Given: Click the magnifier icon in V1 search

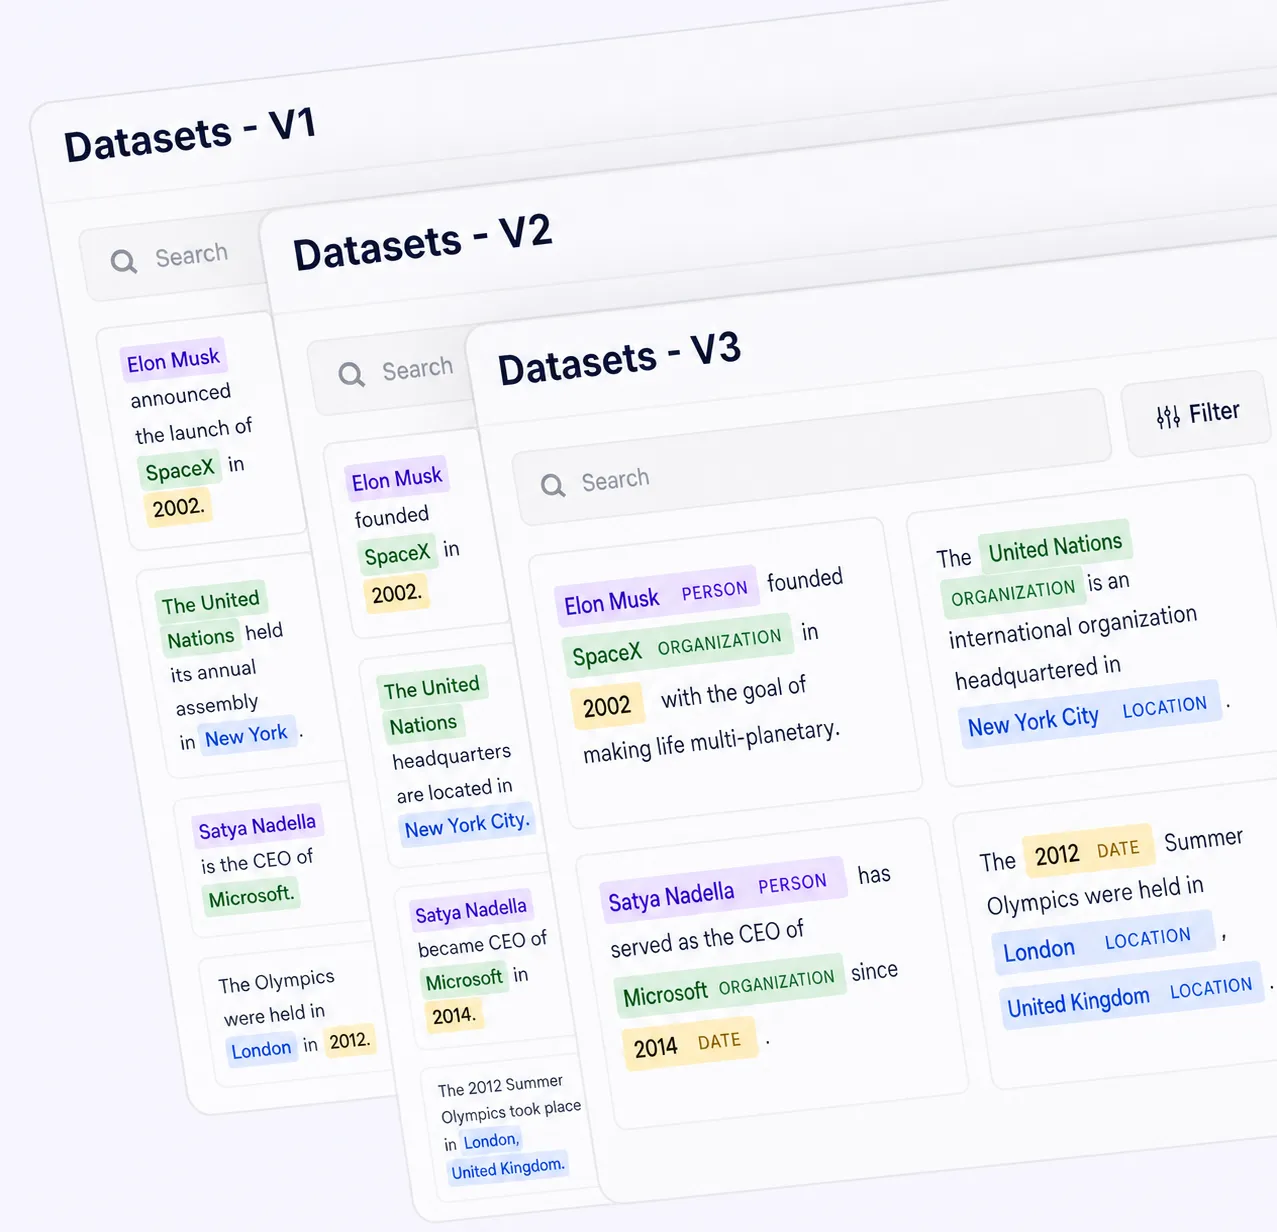Looking at the screenshot, I should 123,262.
